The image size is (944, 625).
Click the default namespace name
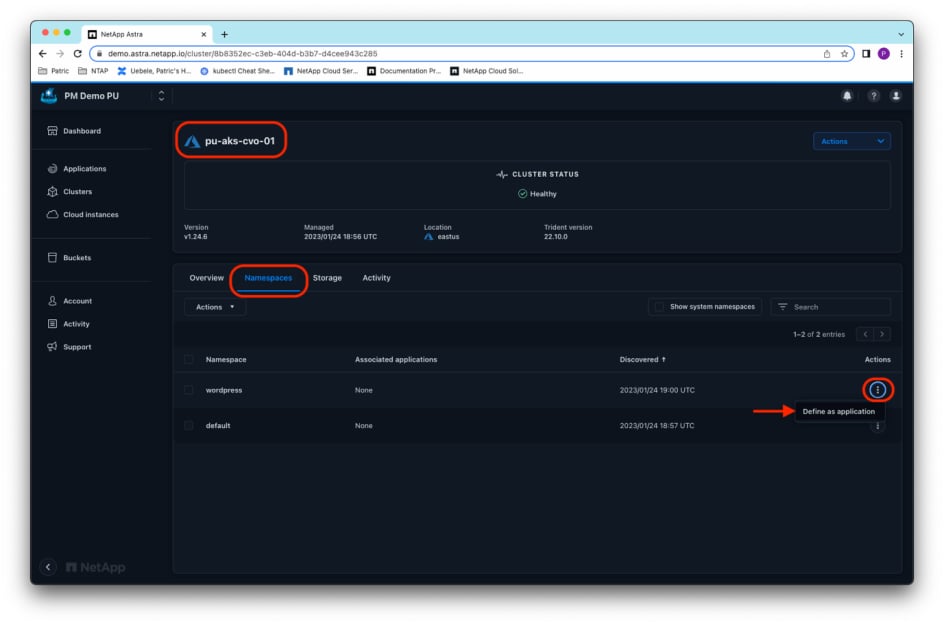(218, 426)
